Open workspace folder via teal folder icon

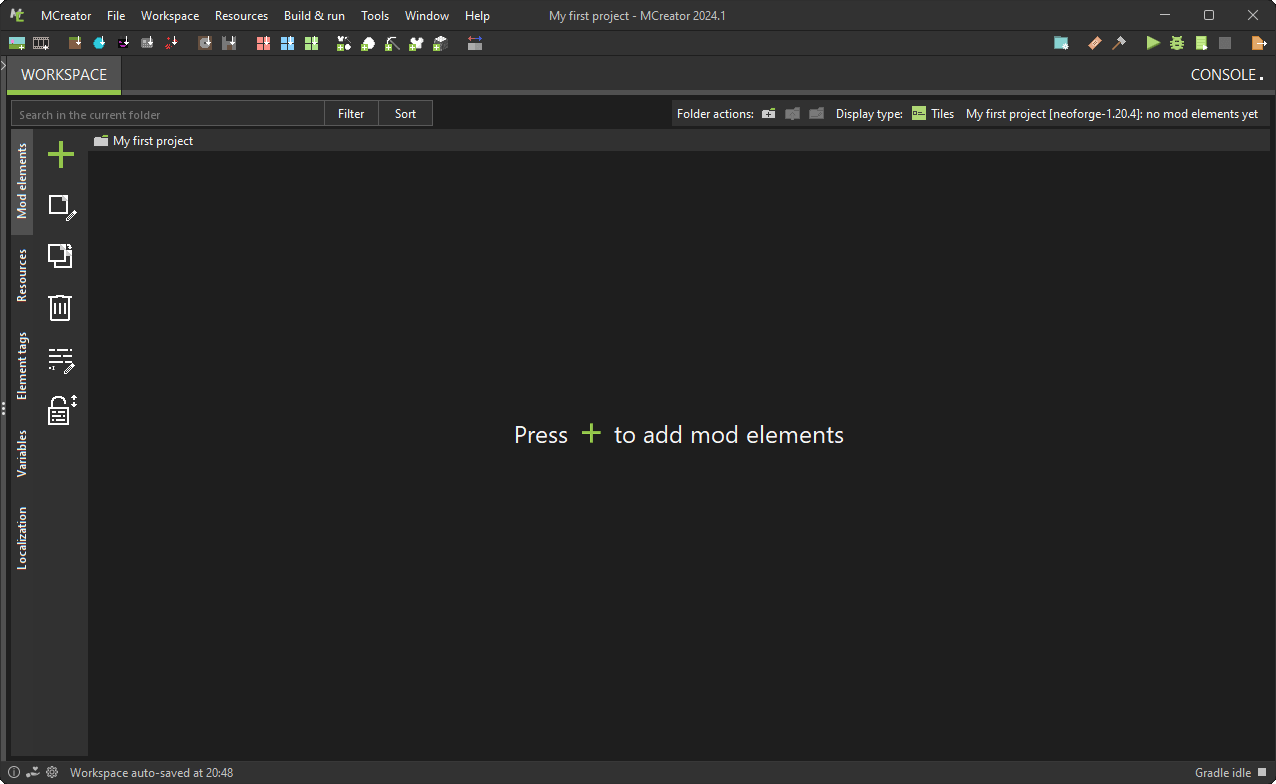coord(1061,43)
